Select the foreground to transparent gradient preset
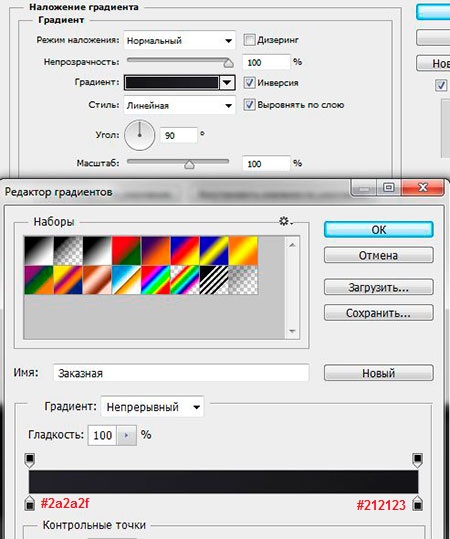 pos(68,251)
